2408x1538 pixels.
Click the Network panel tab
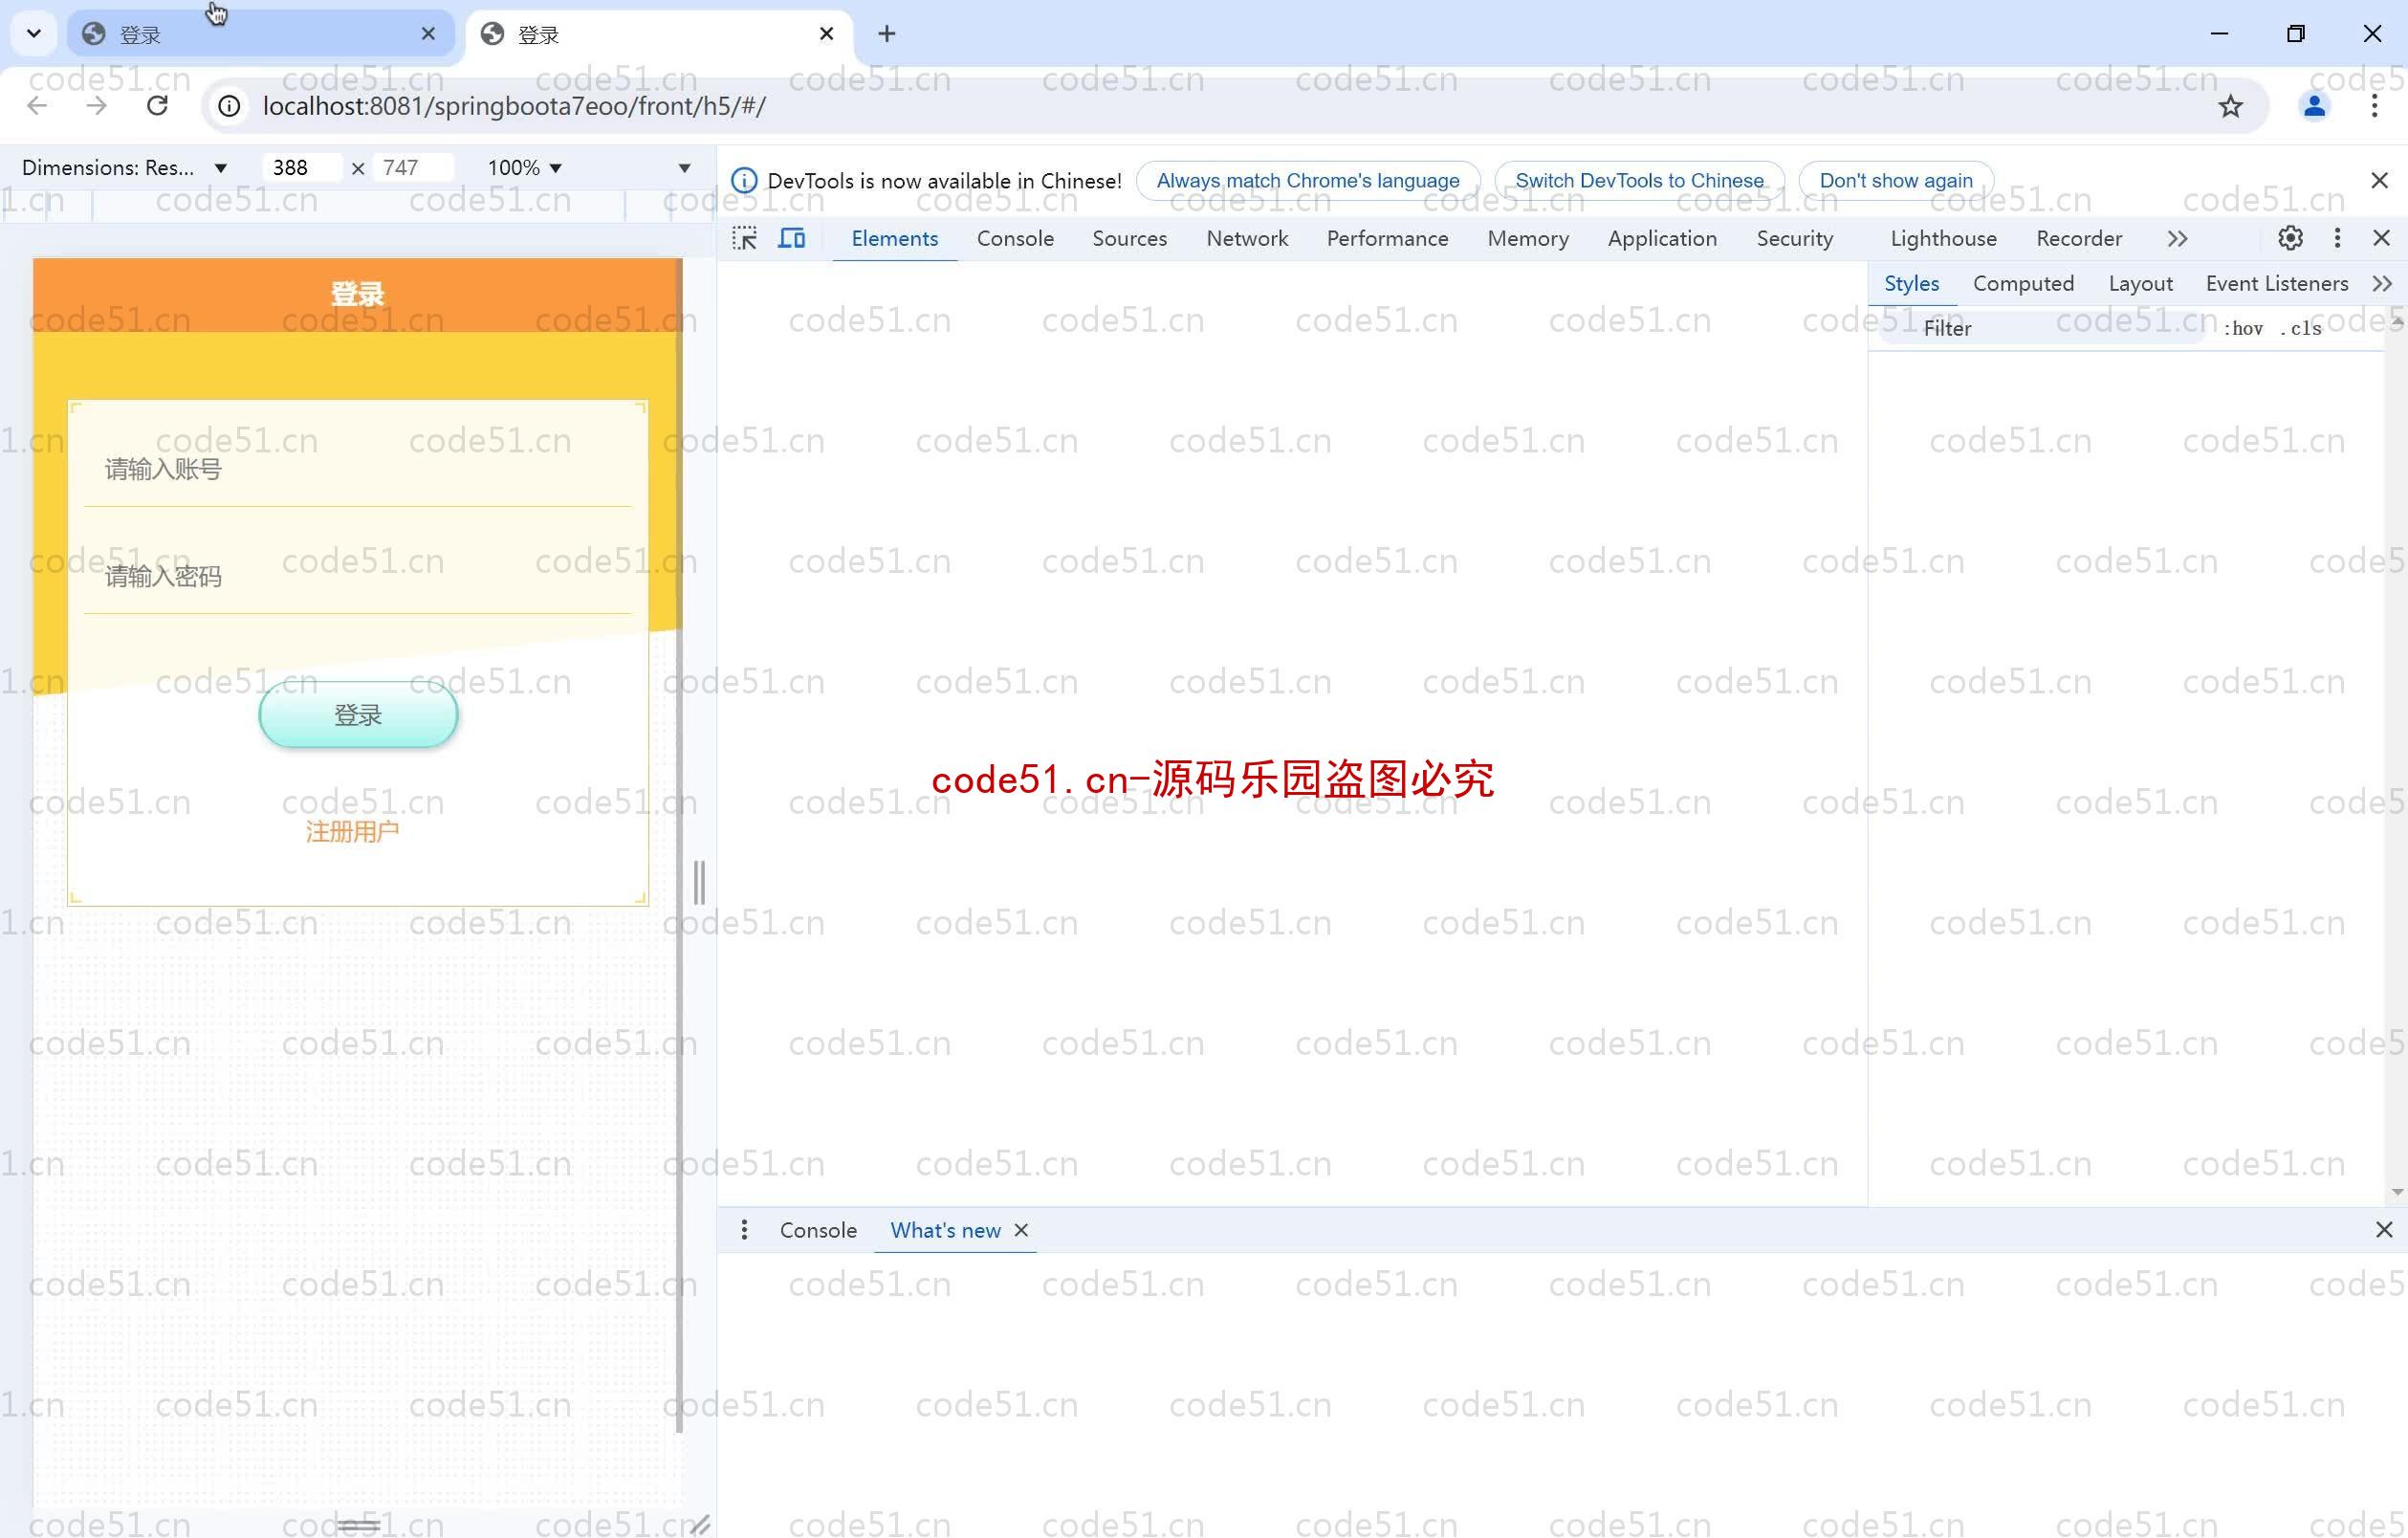click(x=1246, y=237)
